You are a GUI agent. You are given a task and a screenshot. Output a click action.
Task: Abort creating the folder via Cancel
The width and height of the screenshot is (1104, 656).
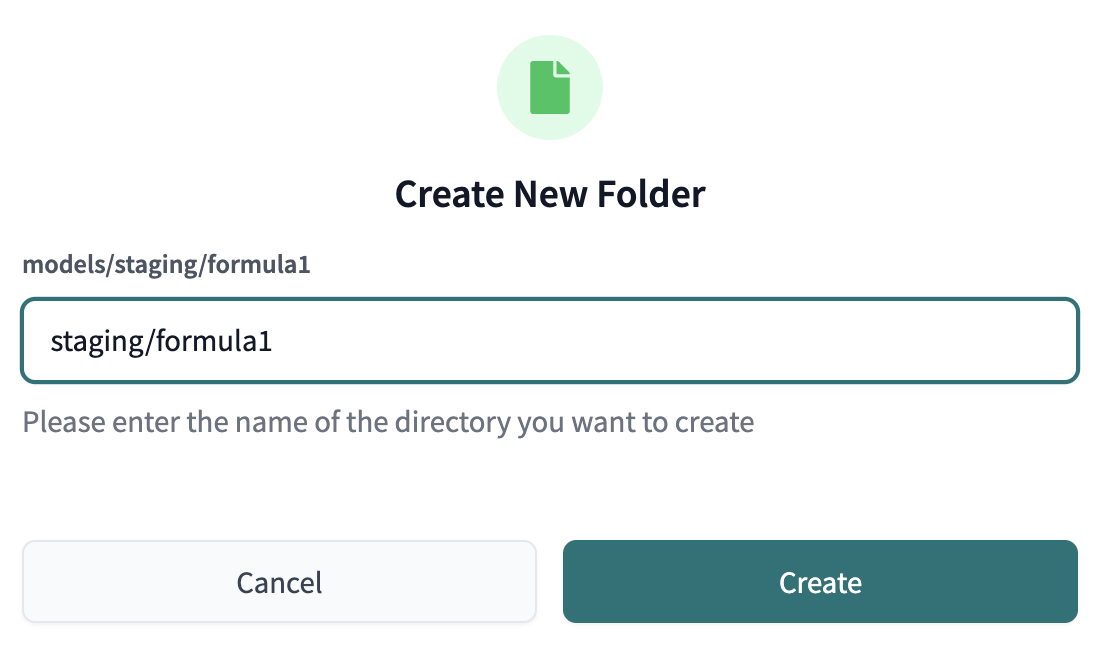pyautogui.click(x=279, y=581)
